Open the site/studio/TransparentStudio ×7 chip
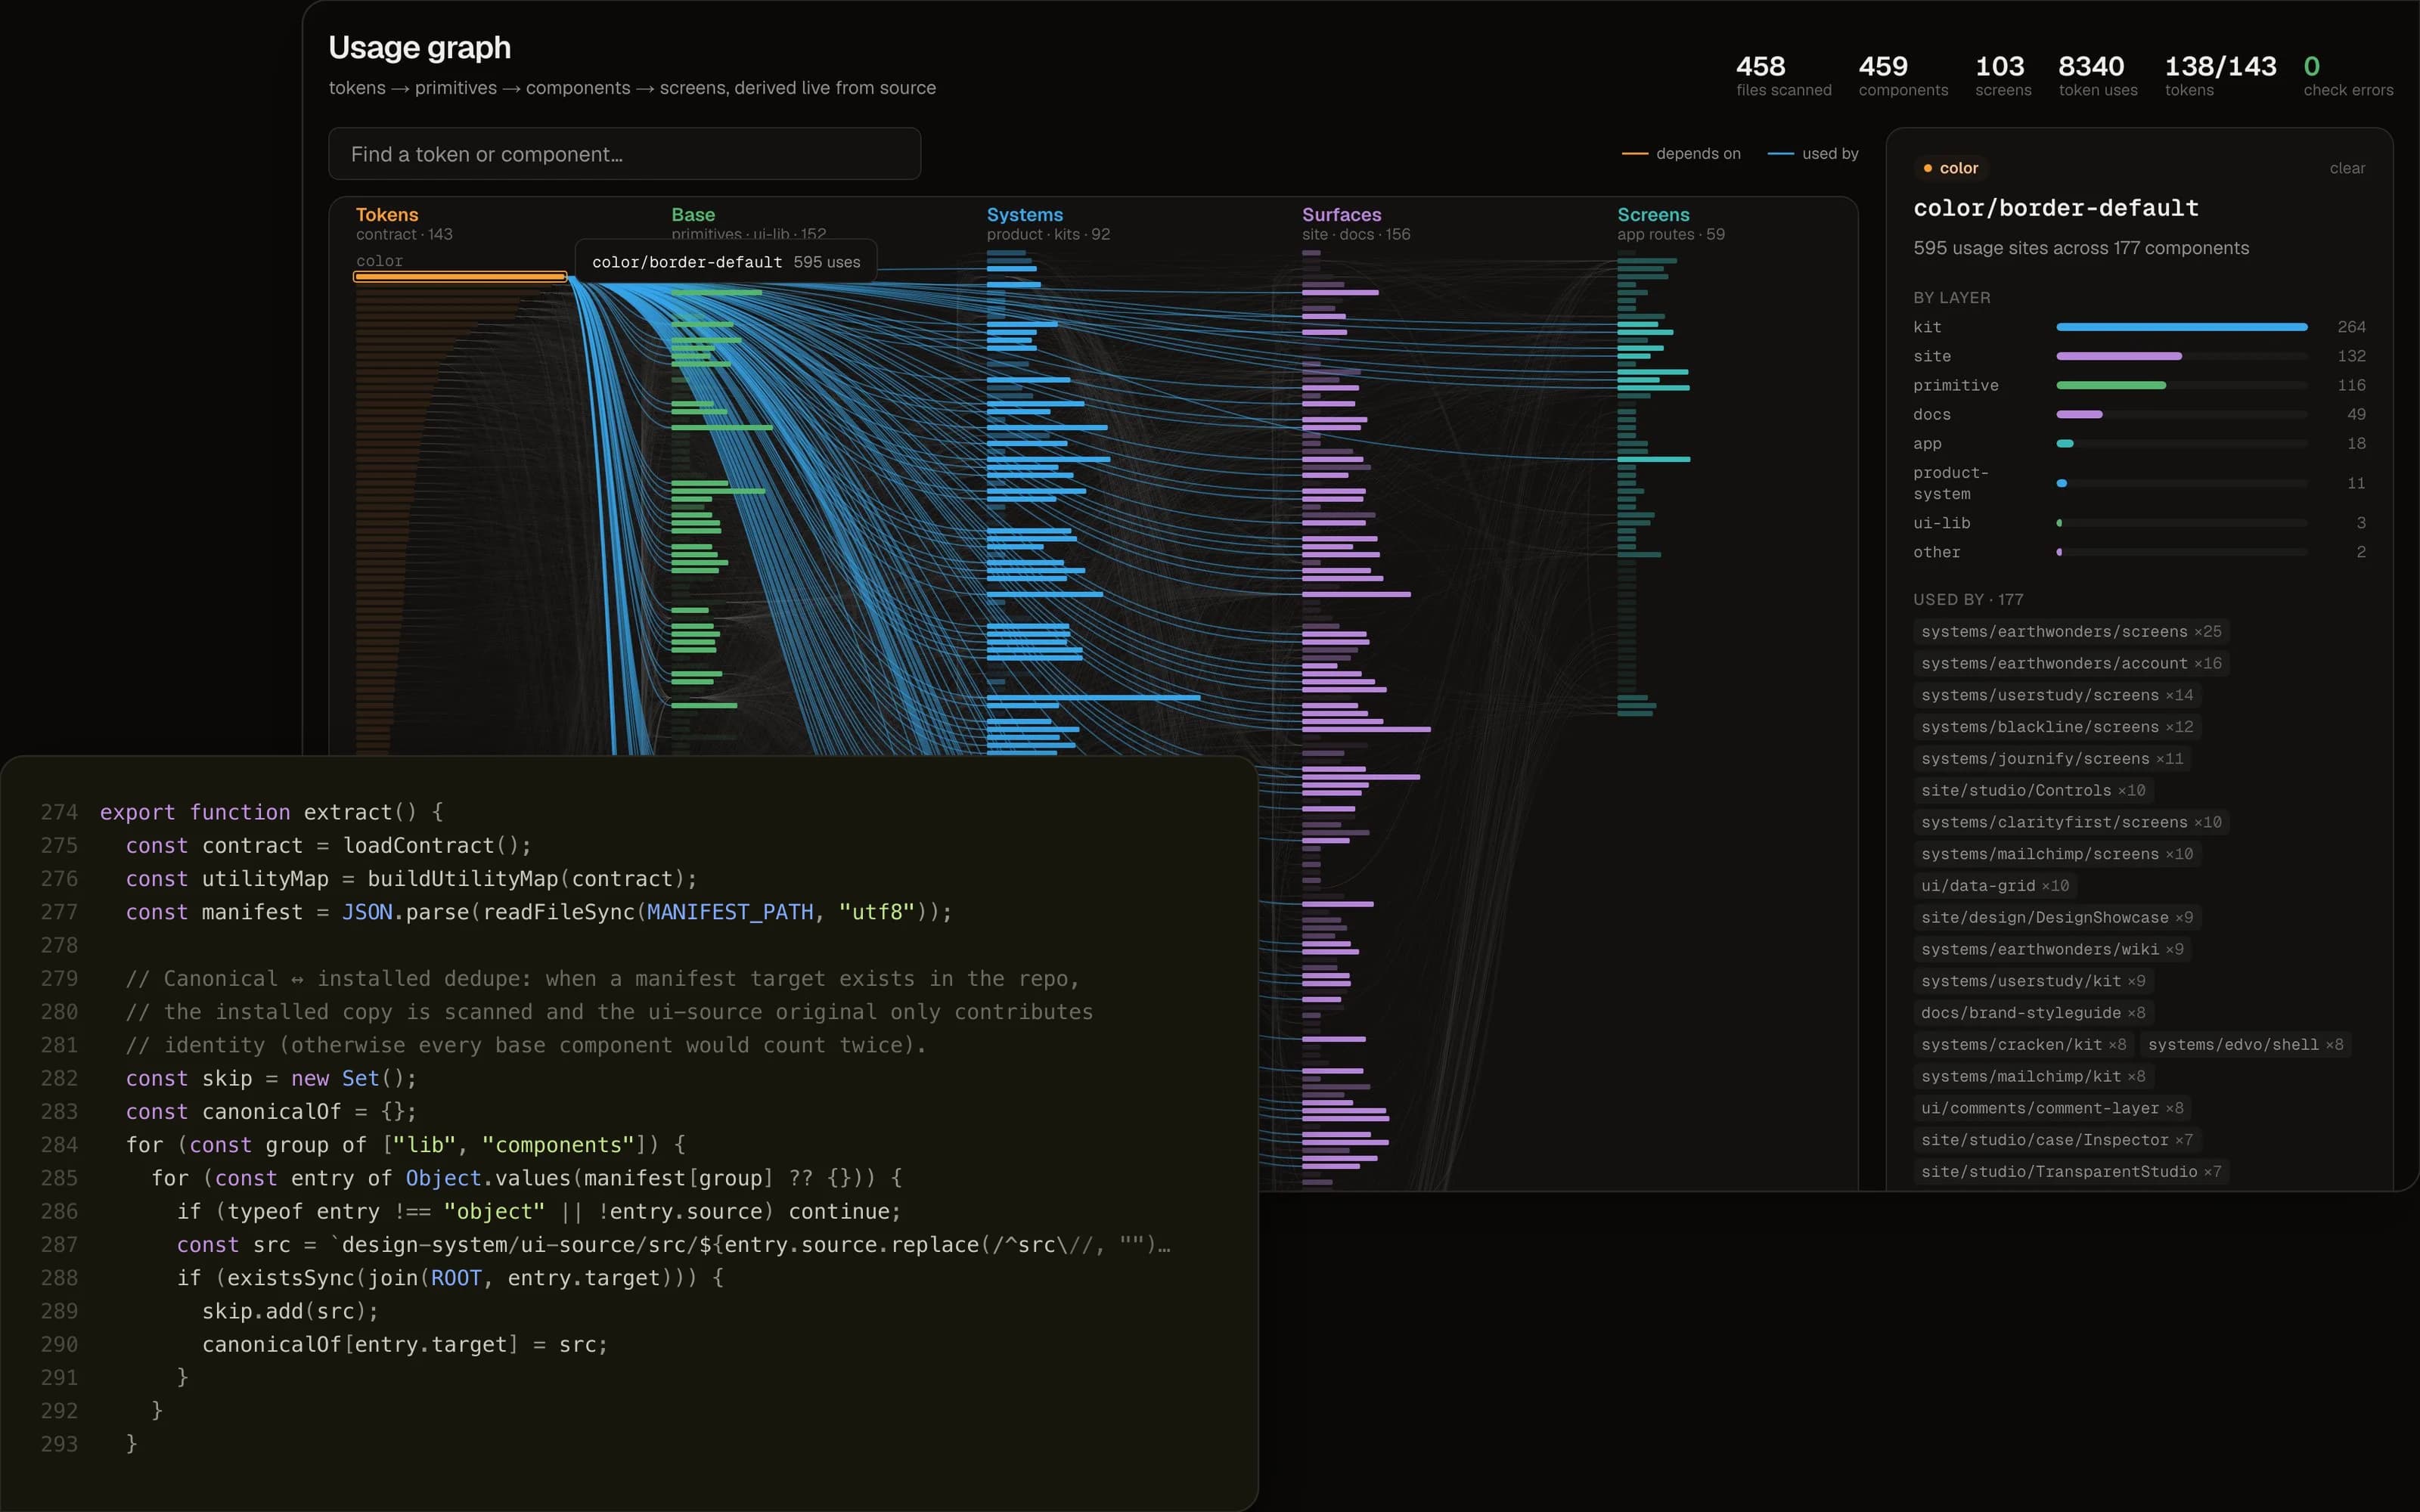The image size is (2420, 1512). 2071,1172
